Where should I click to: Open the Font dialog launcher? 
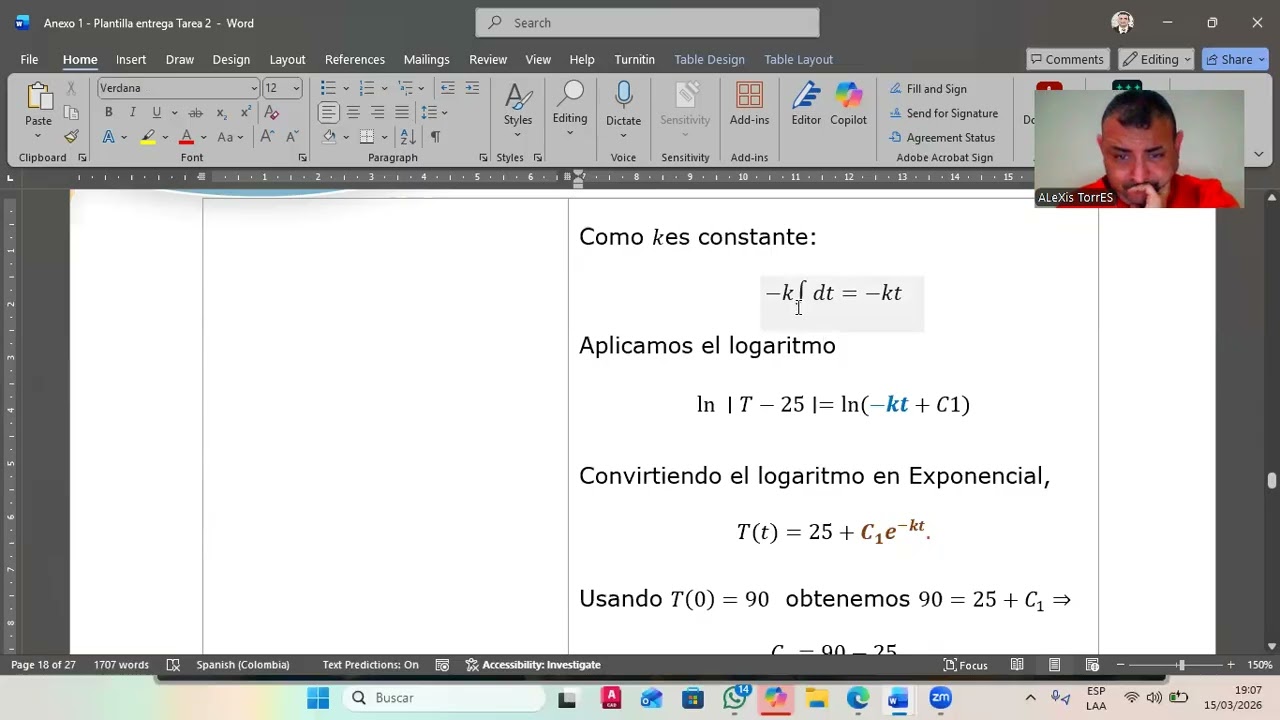pyautogui.click(x=302, y=158)
